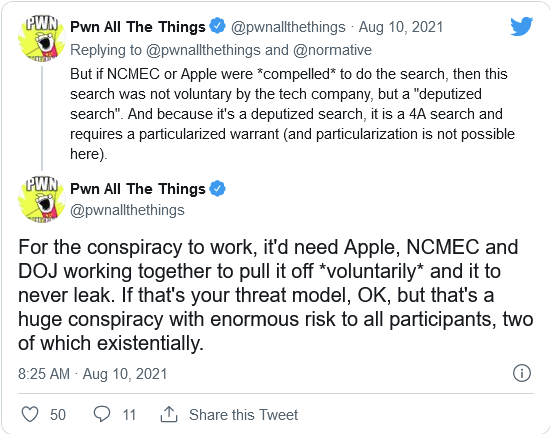Click the 50 likes count

58,415
